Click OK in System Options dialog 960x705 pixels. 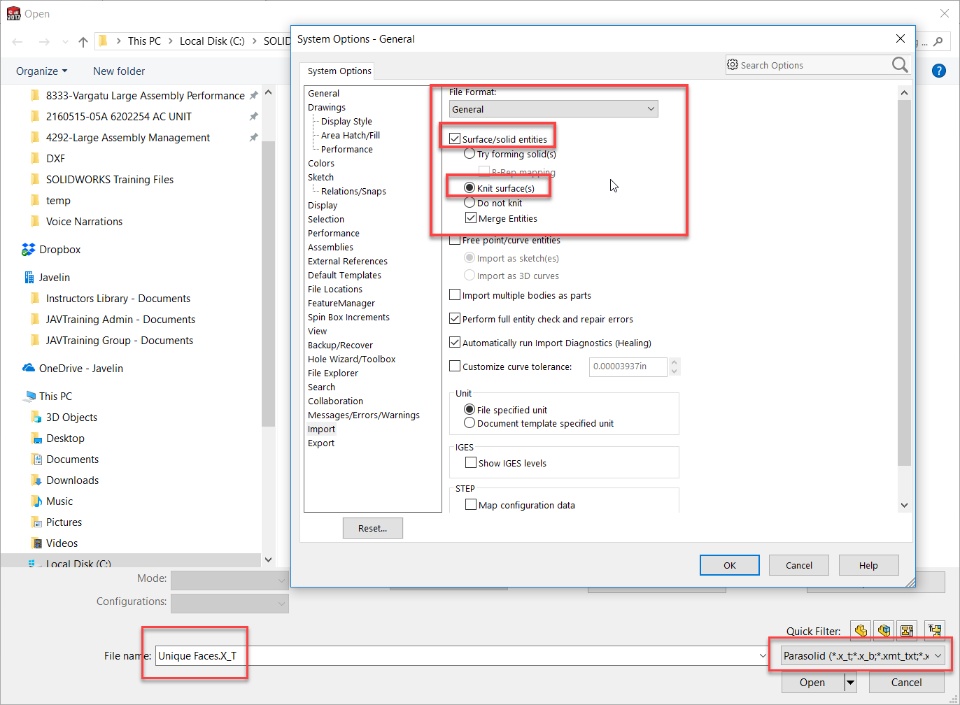tap(729, 565)
